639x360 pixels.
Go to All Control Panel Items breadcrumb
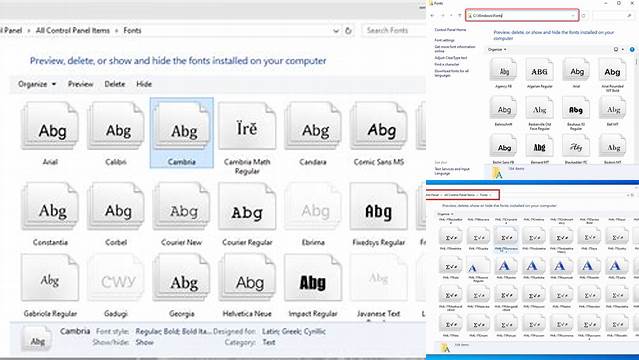click(x=73, y=31)
